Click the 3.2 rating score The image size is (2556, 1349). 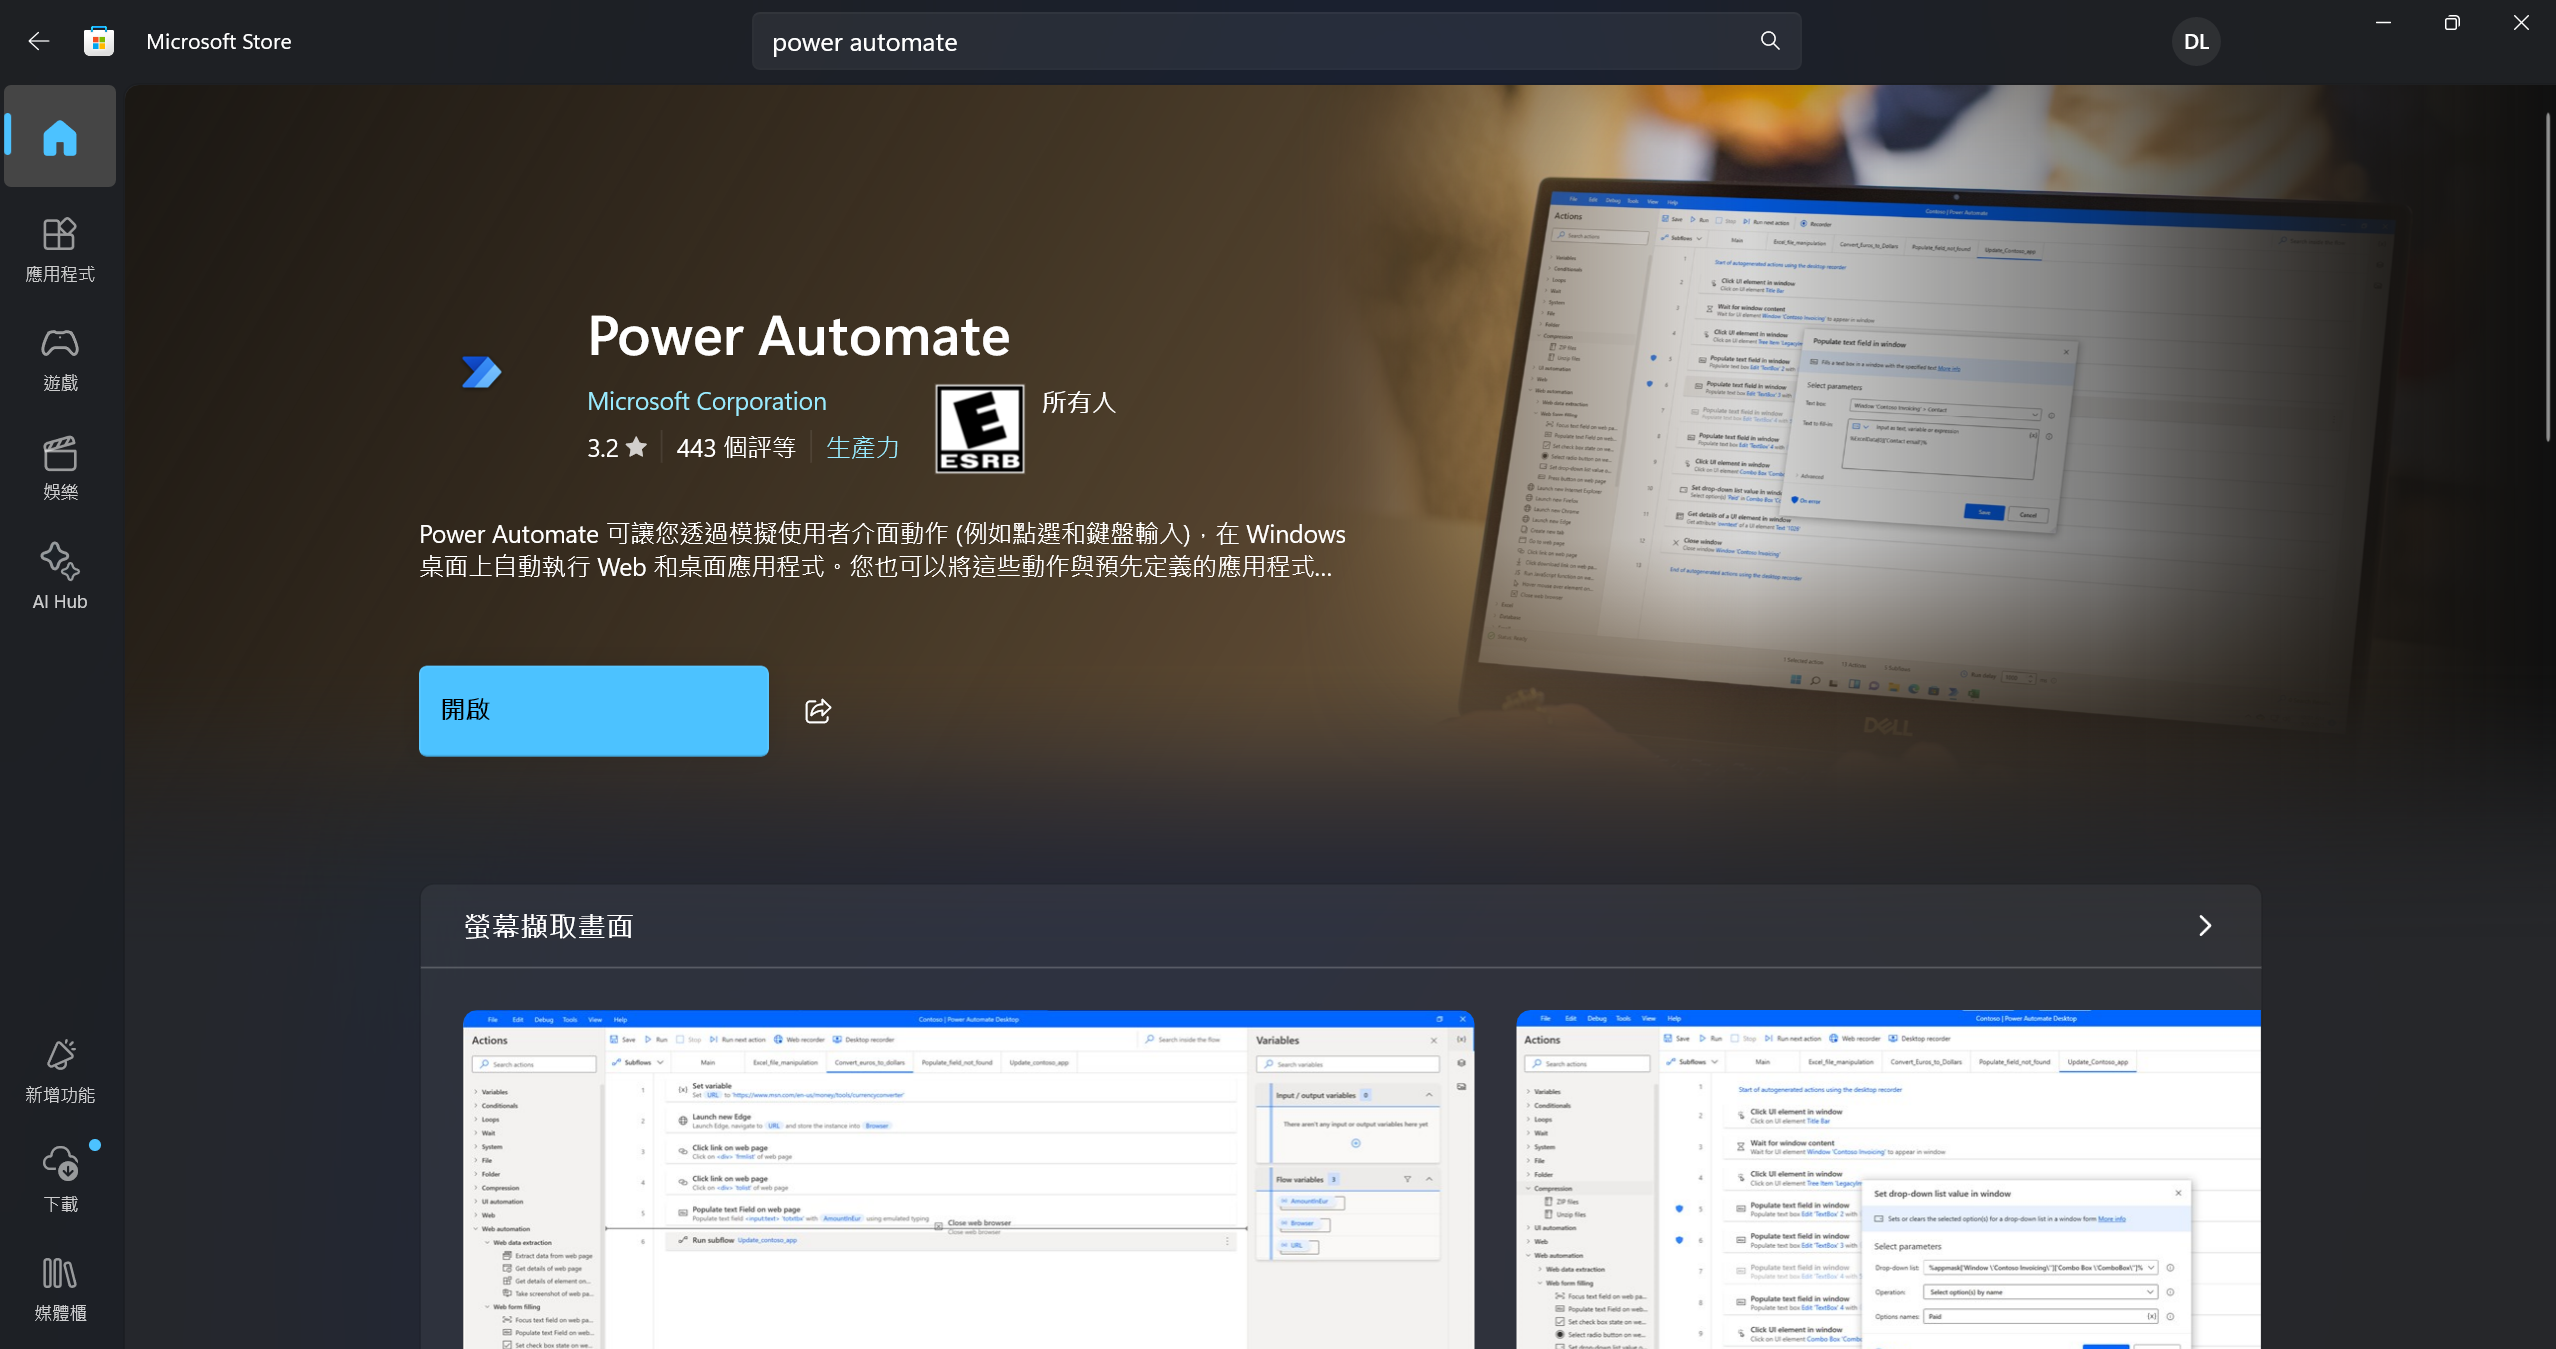tap(603, 447)
